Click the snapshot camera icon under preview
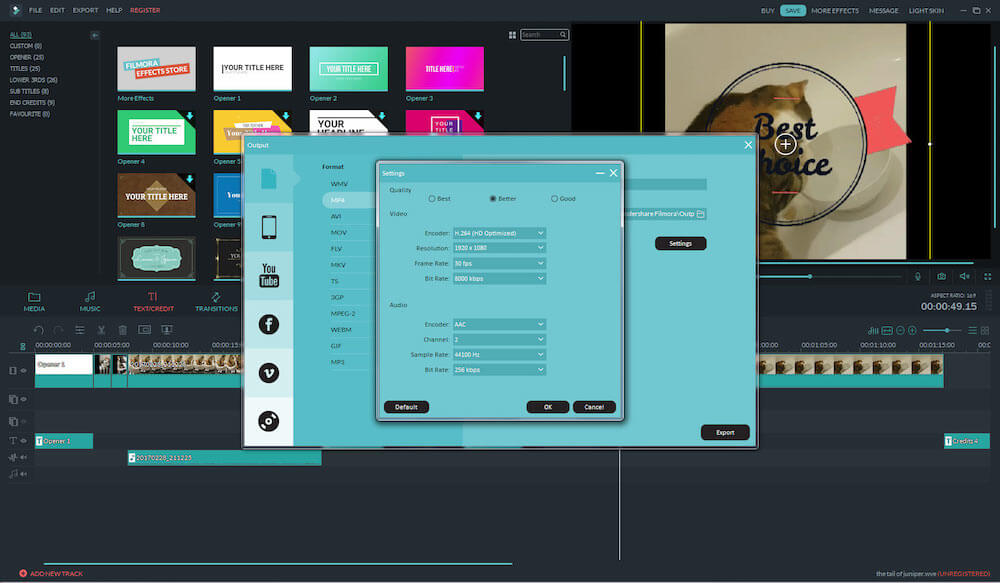1000x583 pixels. (x=941, y=276)
